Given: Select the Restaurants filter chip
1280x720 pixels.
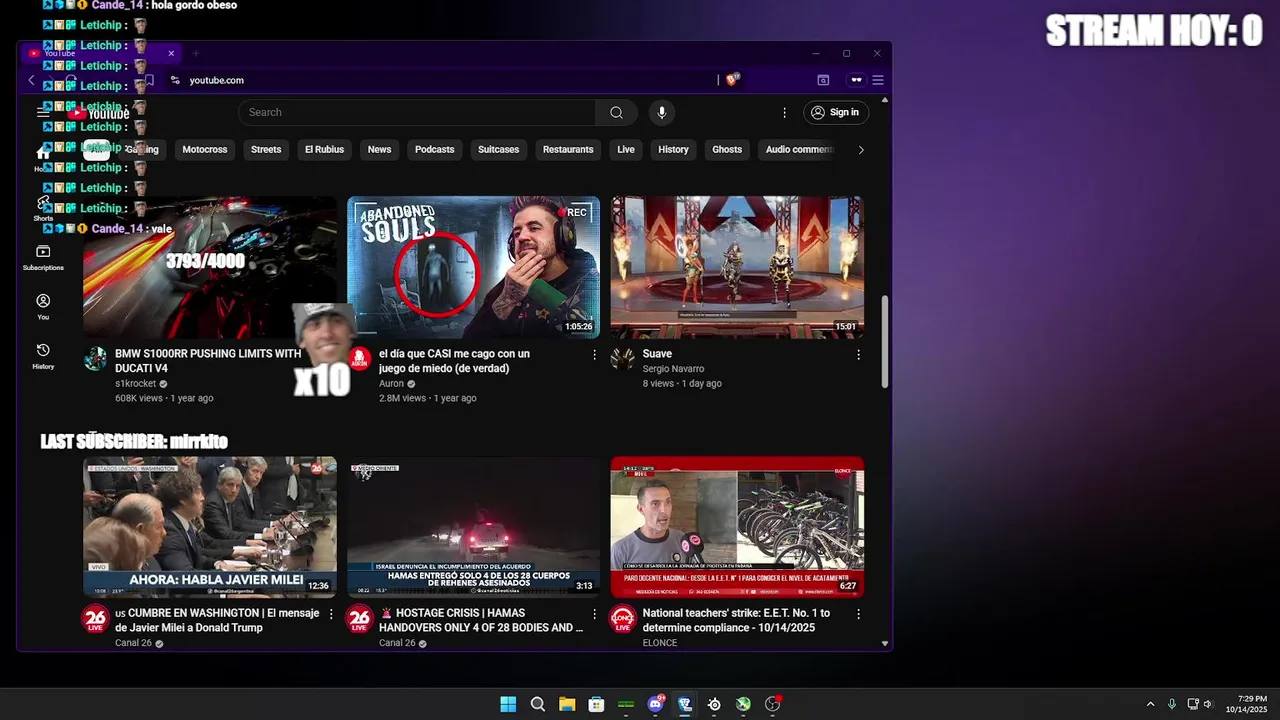Looking at the screenshot, I should click(x=568, y=149).
